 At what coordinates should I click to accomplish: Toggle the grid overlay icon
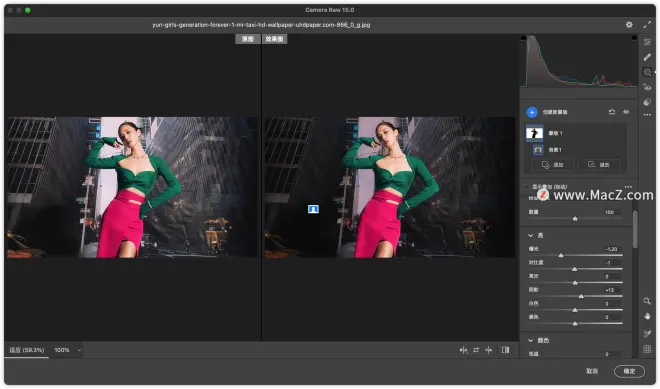(647, 349)
